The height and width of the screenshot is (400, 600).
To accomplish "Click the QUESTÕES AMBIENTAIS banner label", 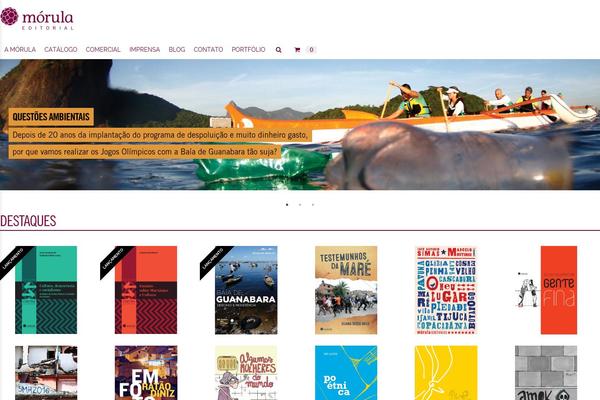I will pyautogui.click(x=51, y=117).
